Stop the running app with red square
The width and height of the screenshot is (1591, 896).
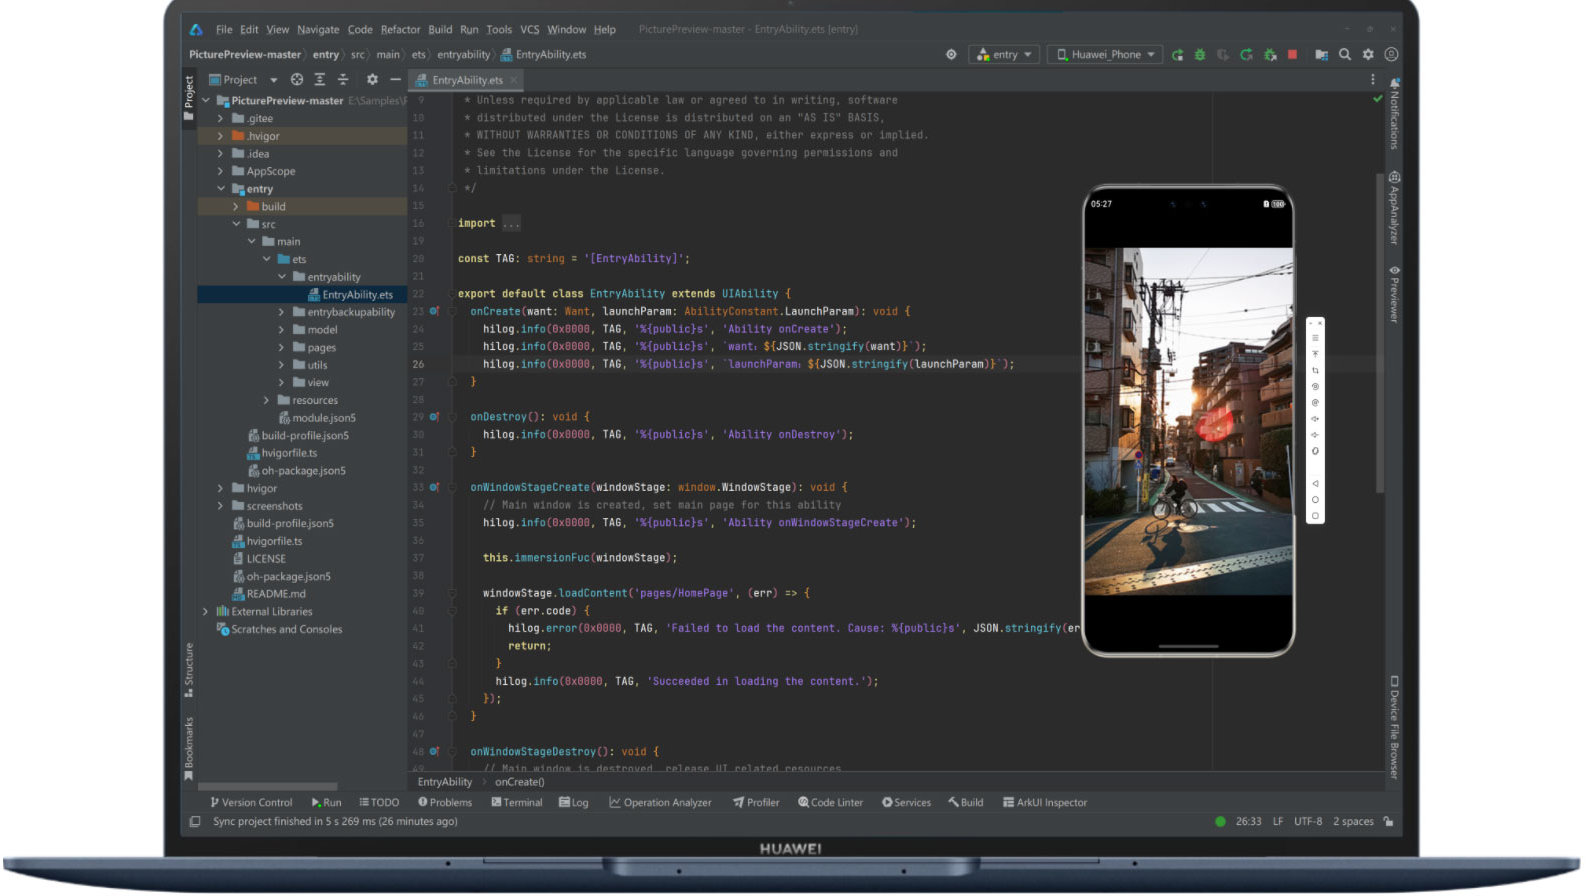pyautogui.click(x=1292, y=55)
